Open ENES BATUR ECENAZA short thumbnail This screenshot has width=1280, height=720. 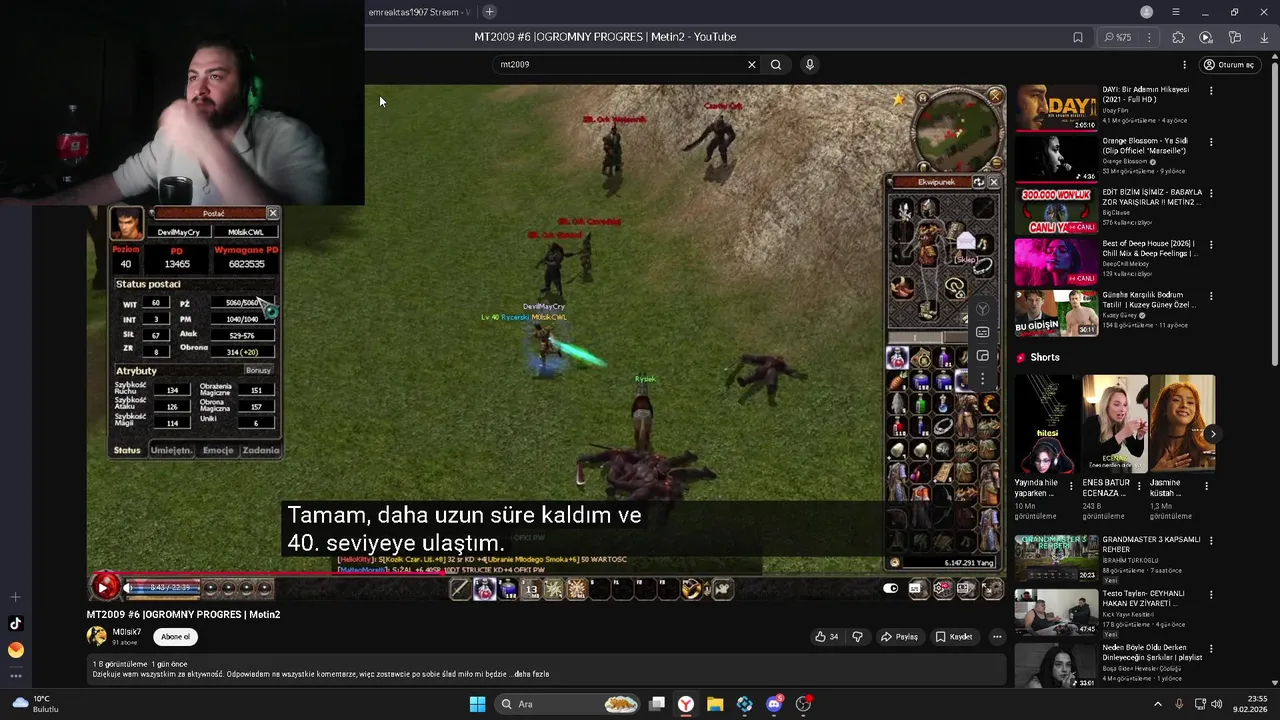1115,423
